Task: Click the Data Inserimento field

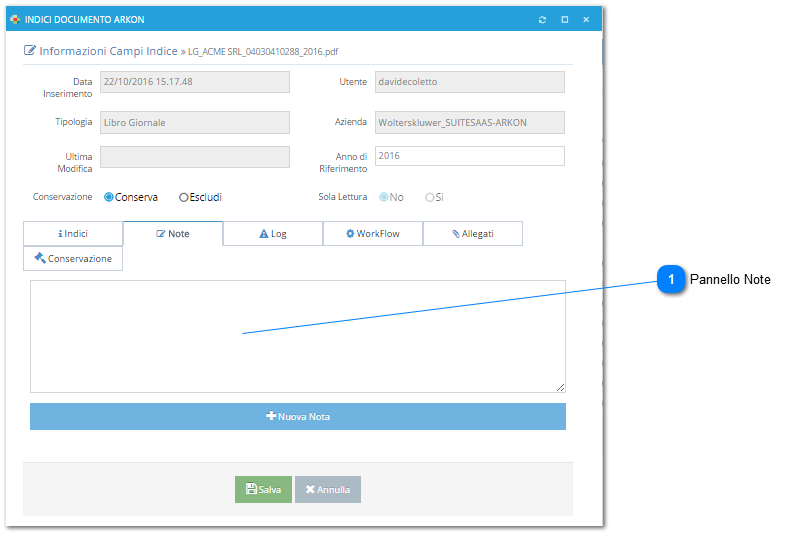Action: [195, 82]
